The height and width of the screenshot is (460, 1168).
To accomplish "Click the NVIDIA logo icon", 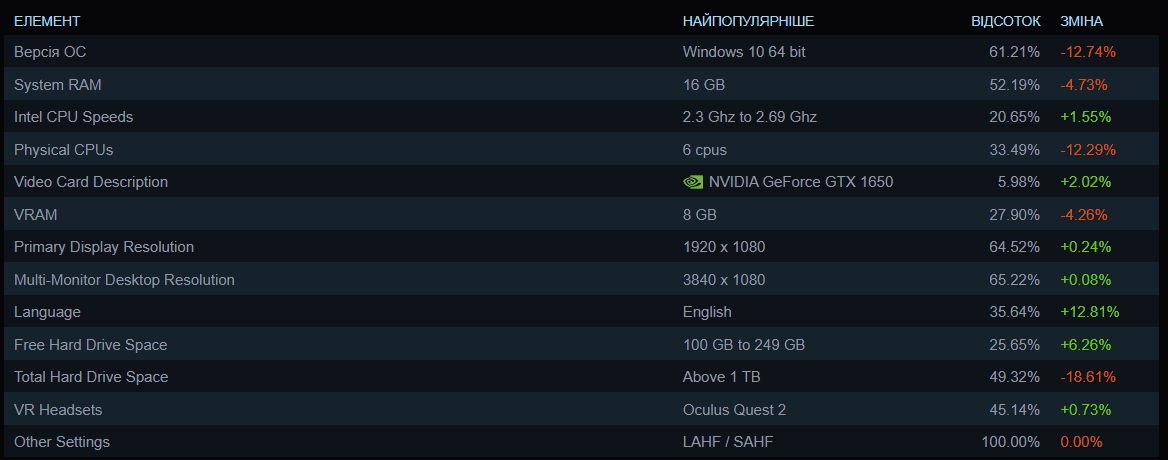I will point(693,182).
